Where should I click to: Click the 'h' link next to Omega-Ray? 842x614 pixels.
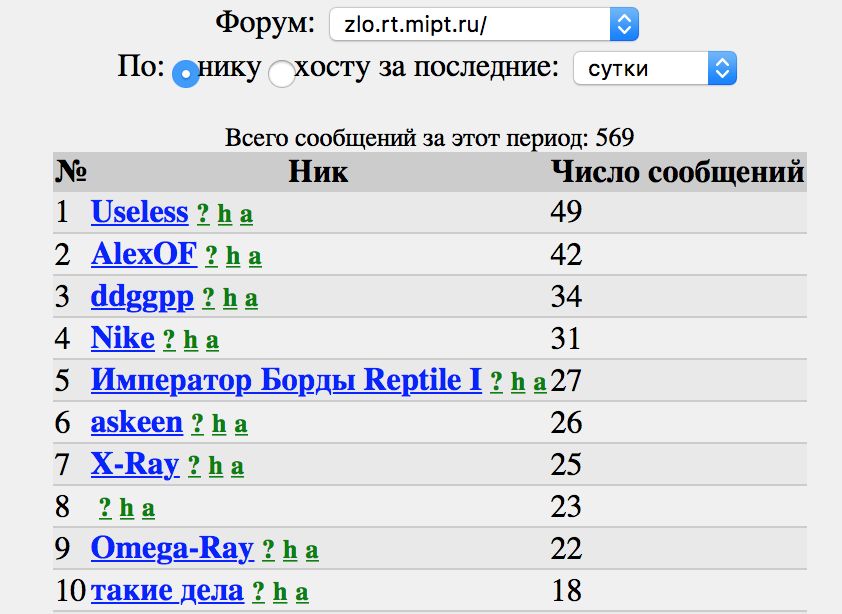290,551
